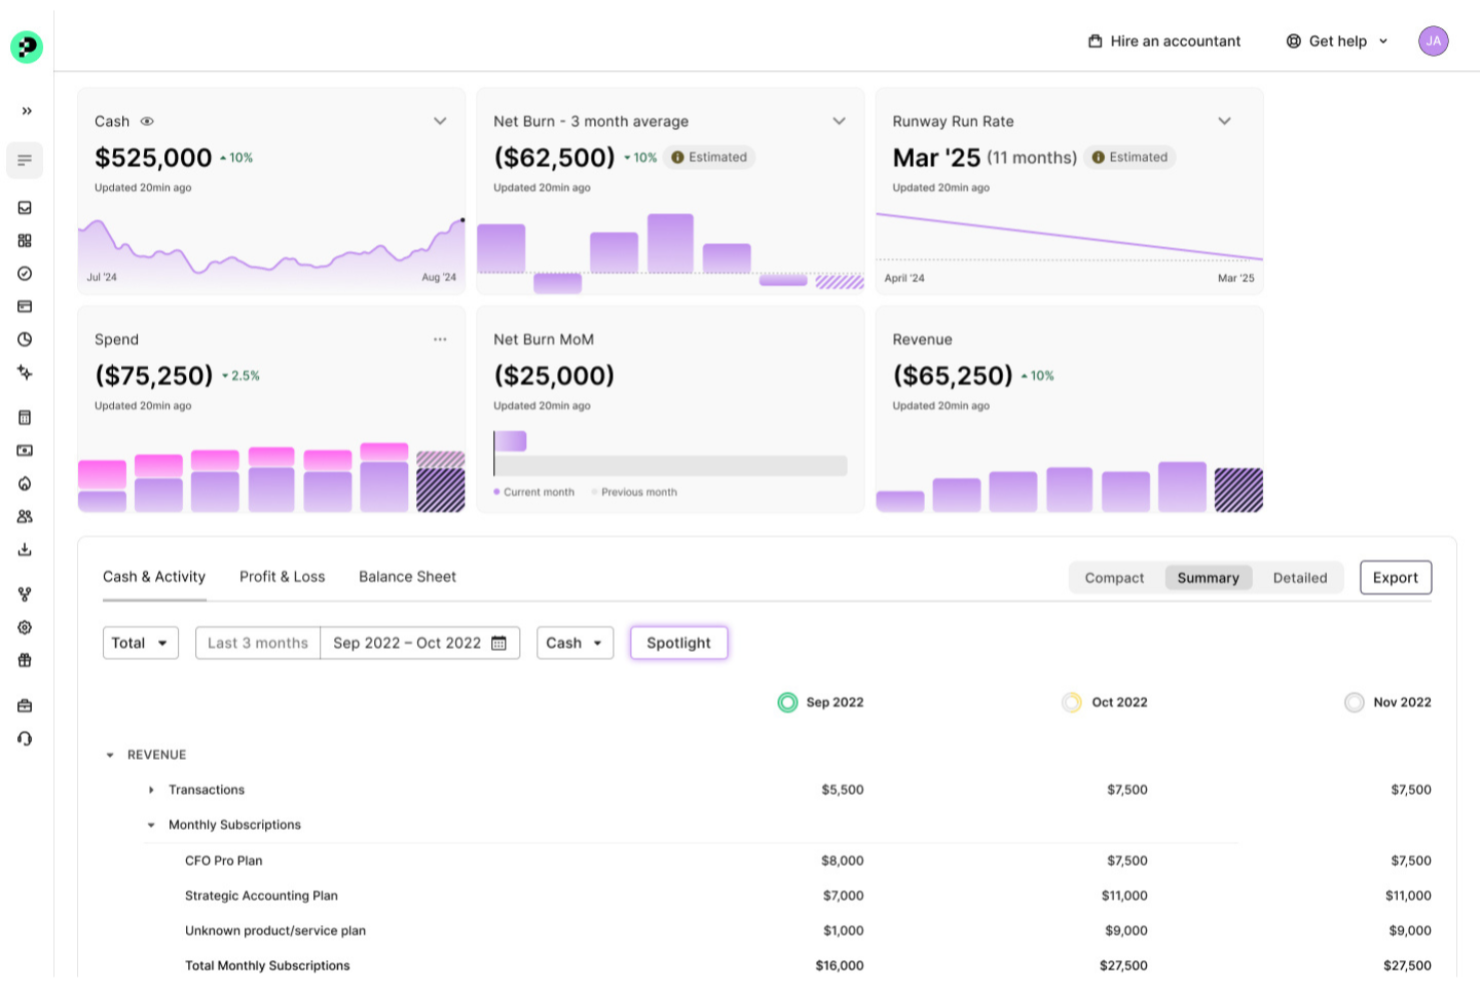Image resolution: width=1480 pixels, height=987 pixels.
Task: Open the Total dropdown
Action: click(141, 643)
